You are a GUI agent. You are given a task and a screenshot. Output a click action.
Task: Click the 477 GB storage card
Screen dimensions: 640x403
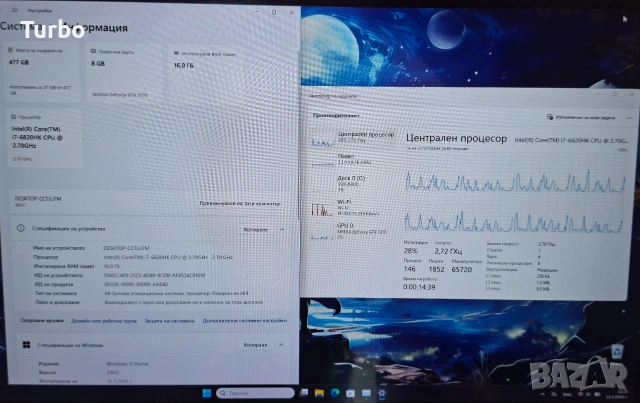(41, 72)
